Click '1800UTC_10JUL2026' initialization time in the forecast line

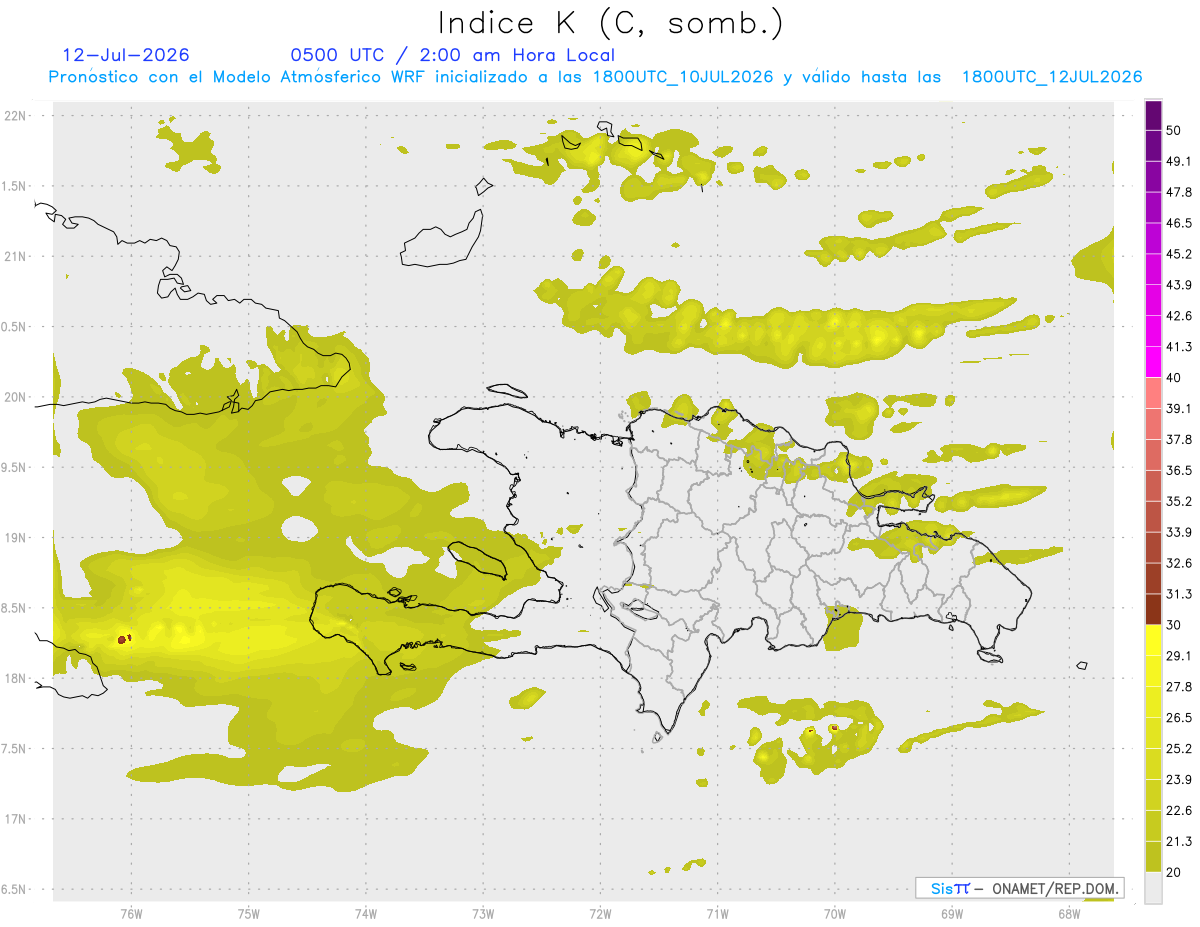(x=683, y=77)
